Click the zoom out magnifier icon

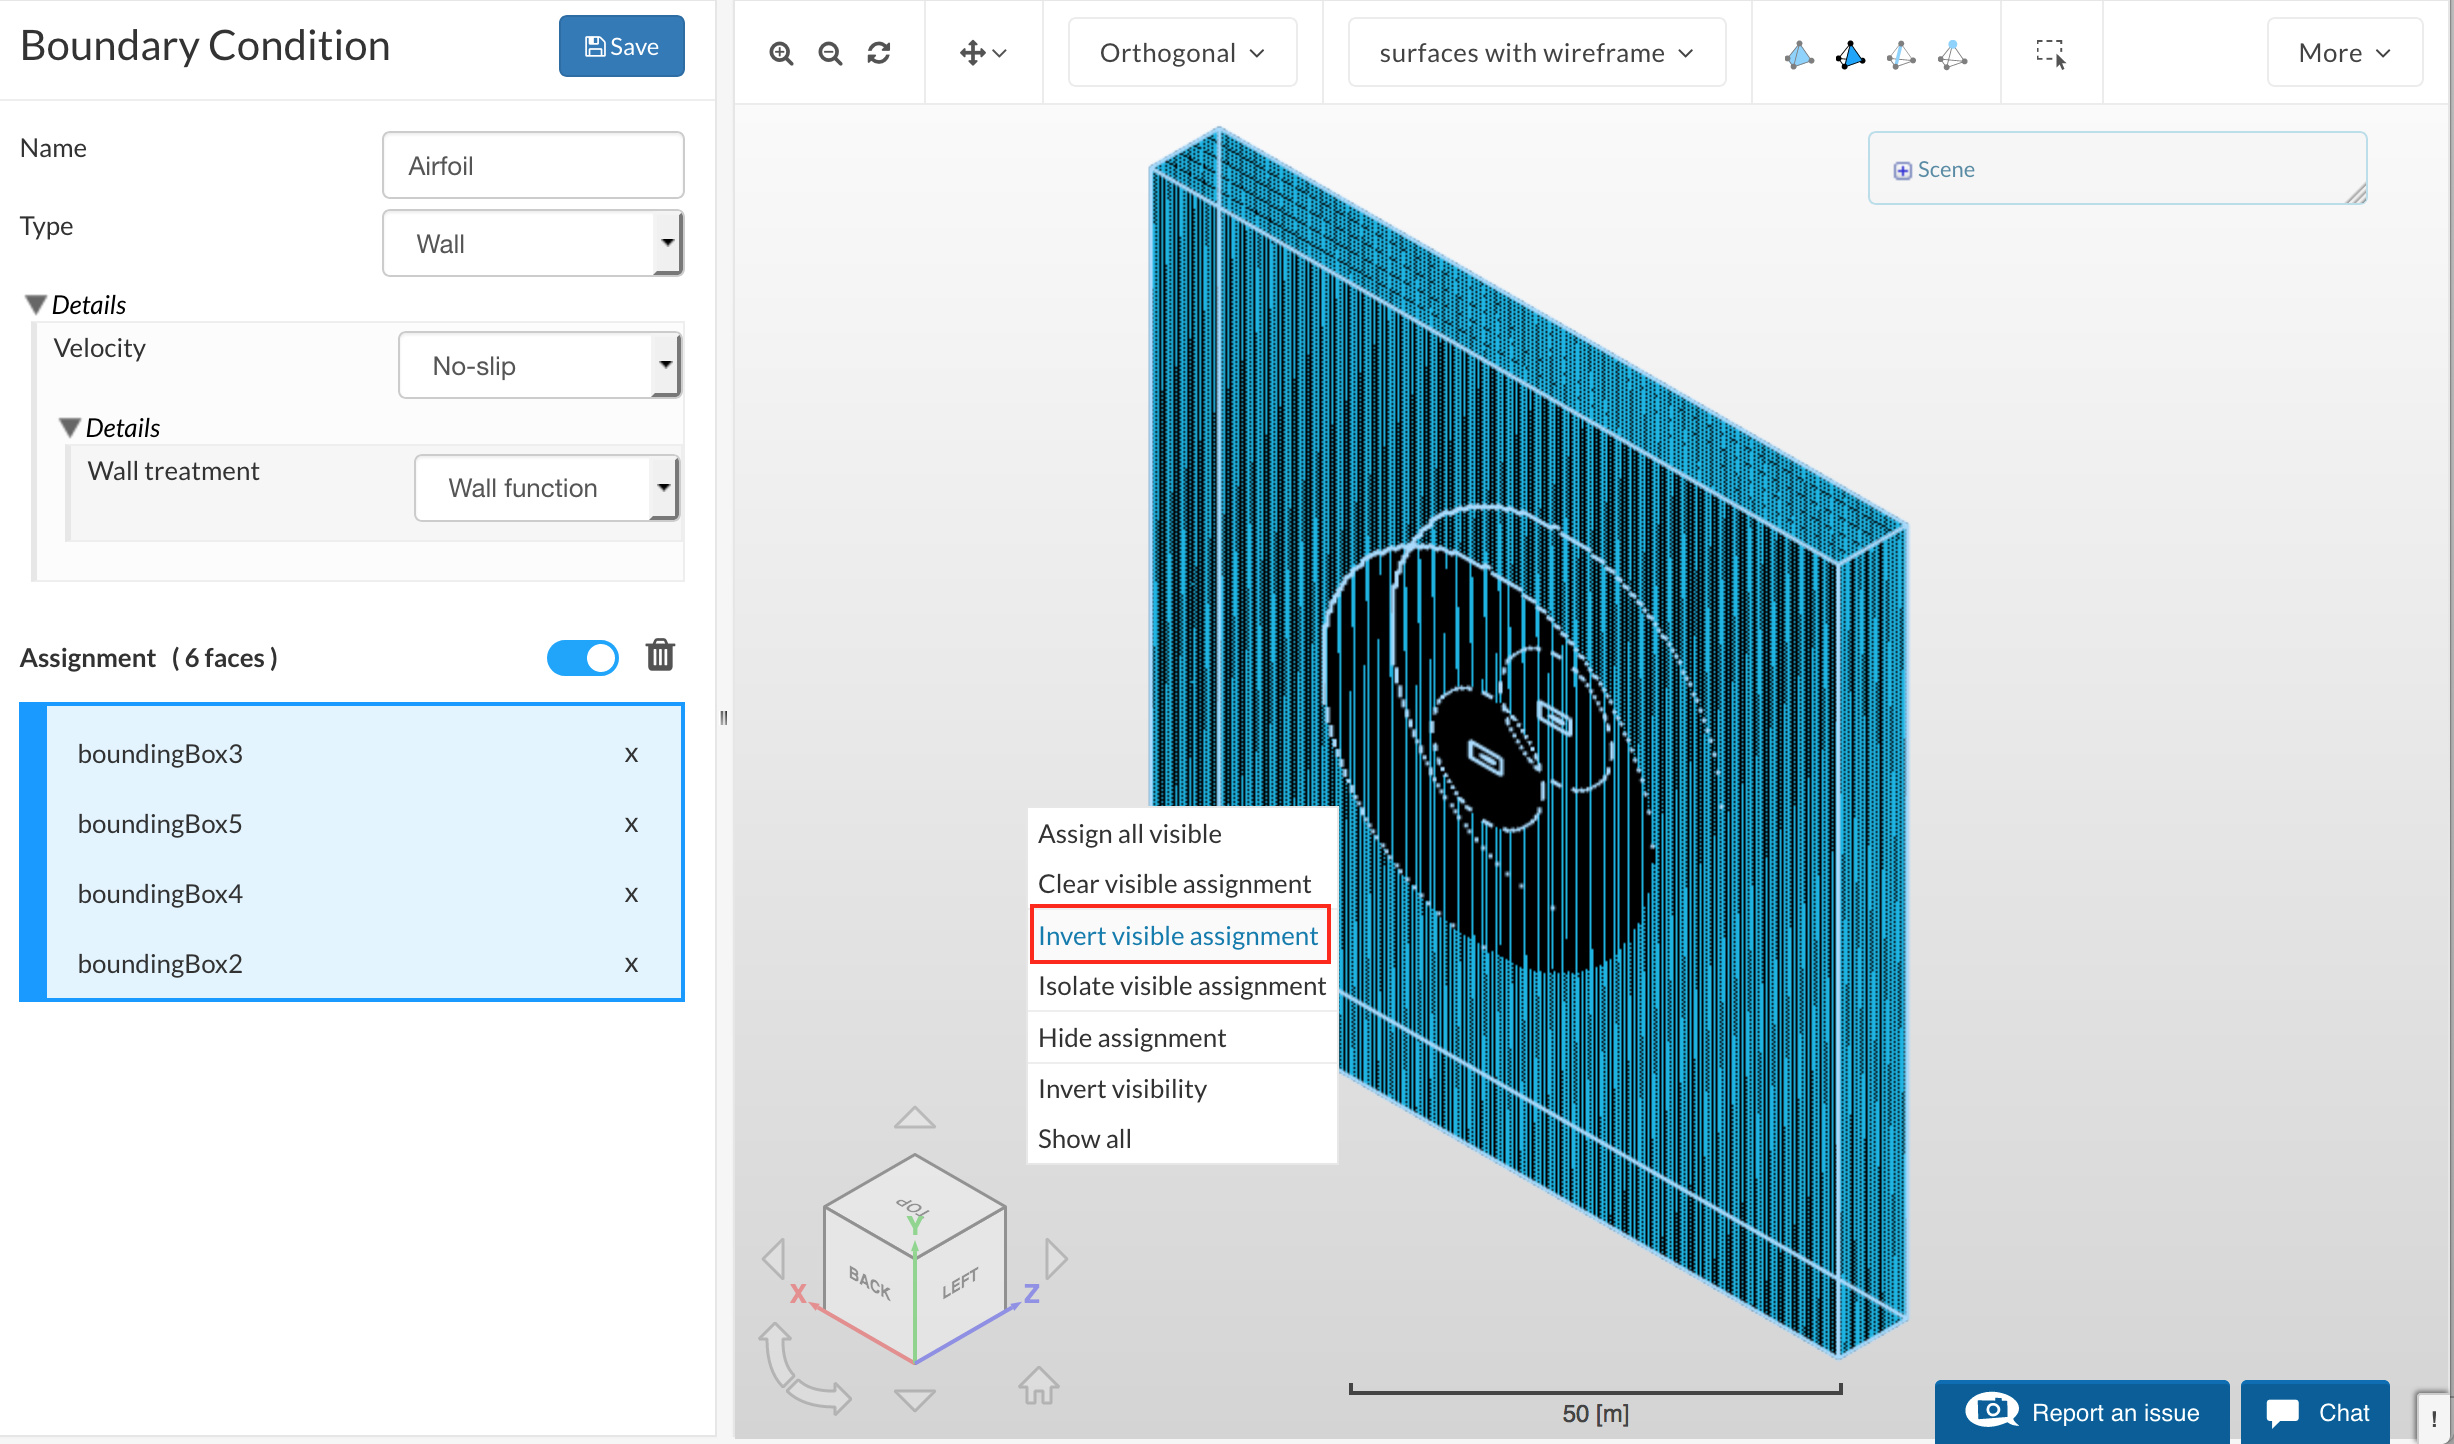pos(830,53)
